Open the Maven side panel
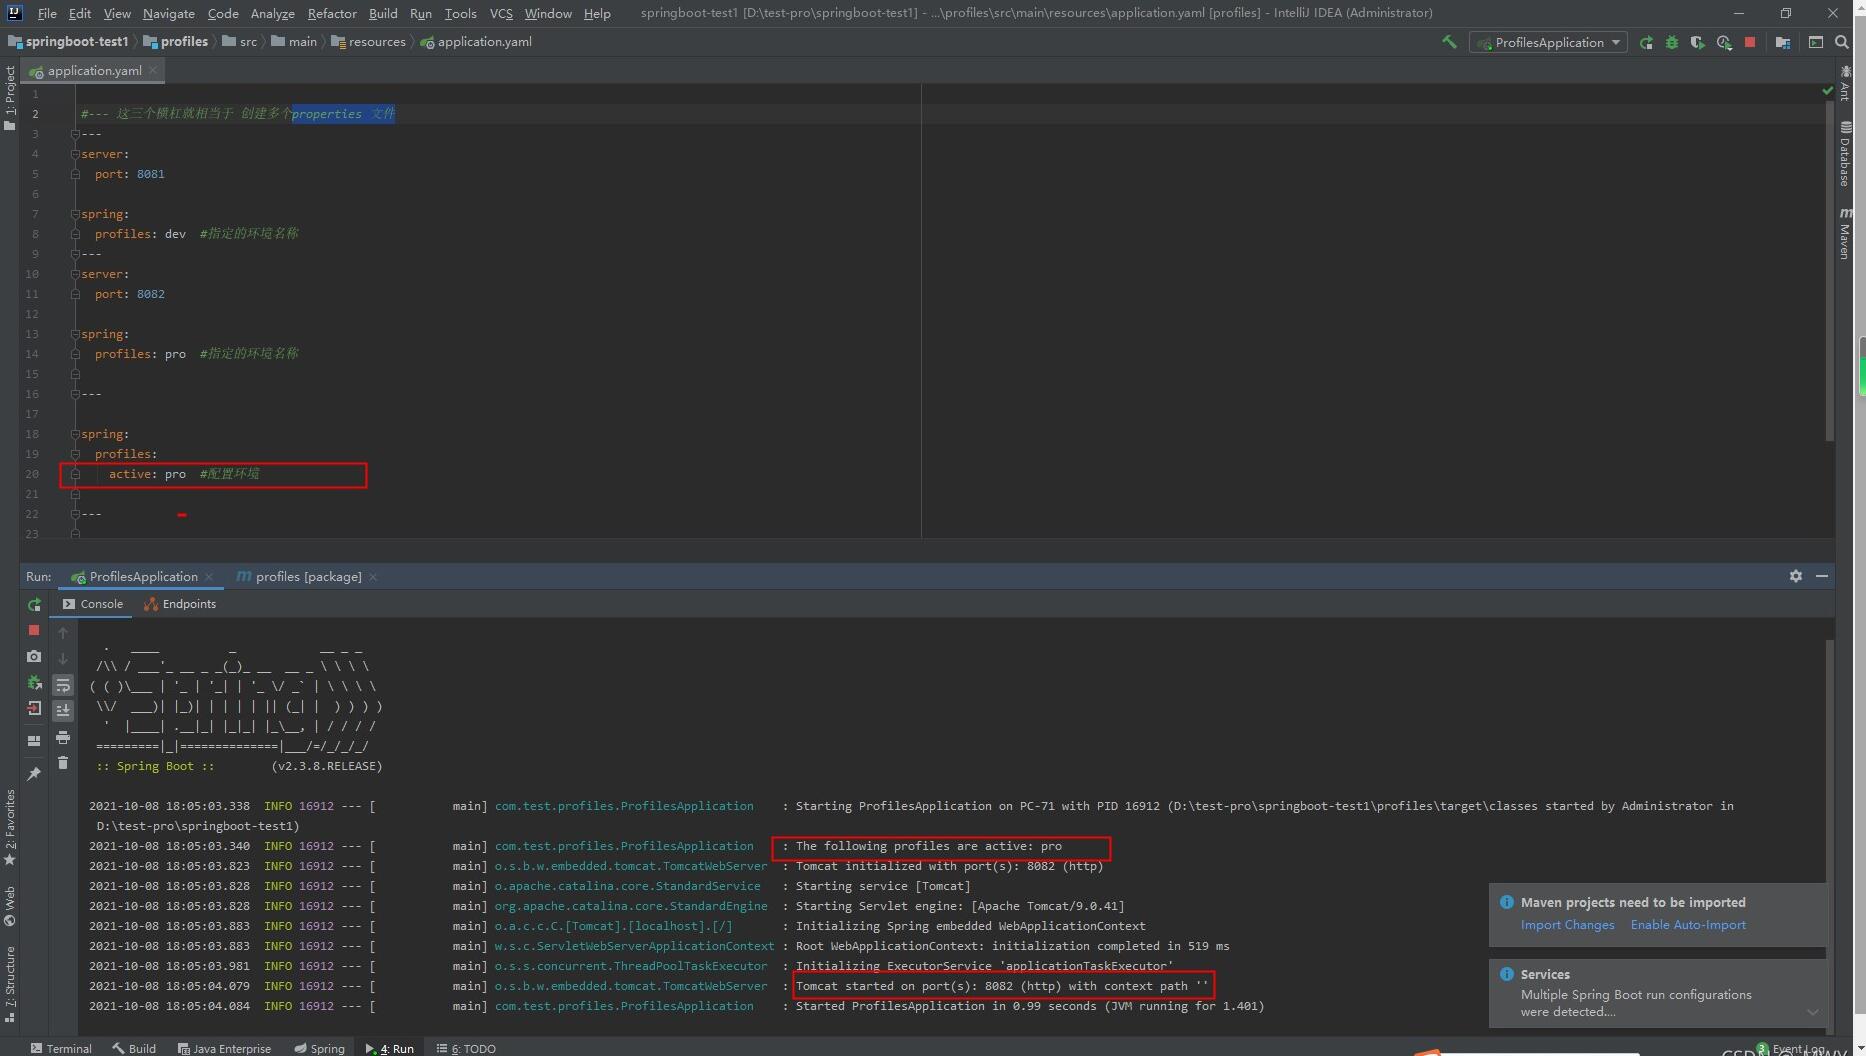The image size is (1866, 1056). tap(1845, 233)
